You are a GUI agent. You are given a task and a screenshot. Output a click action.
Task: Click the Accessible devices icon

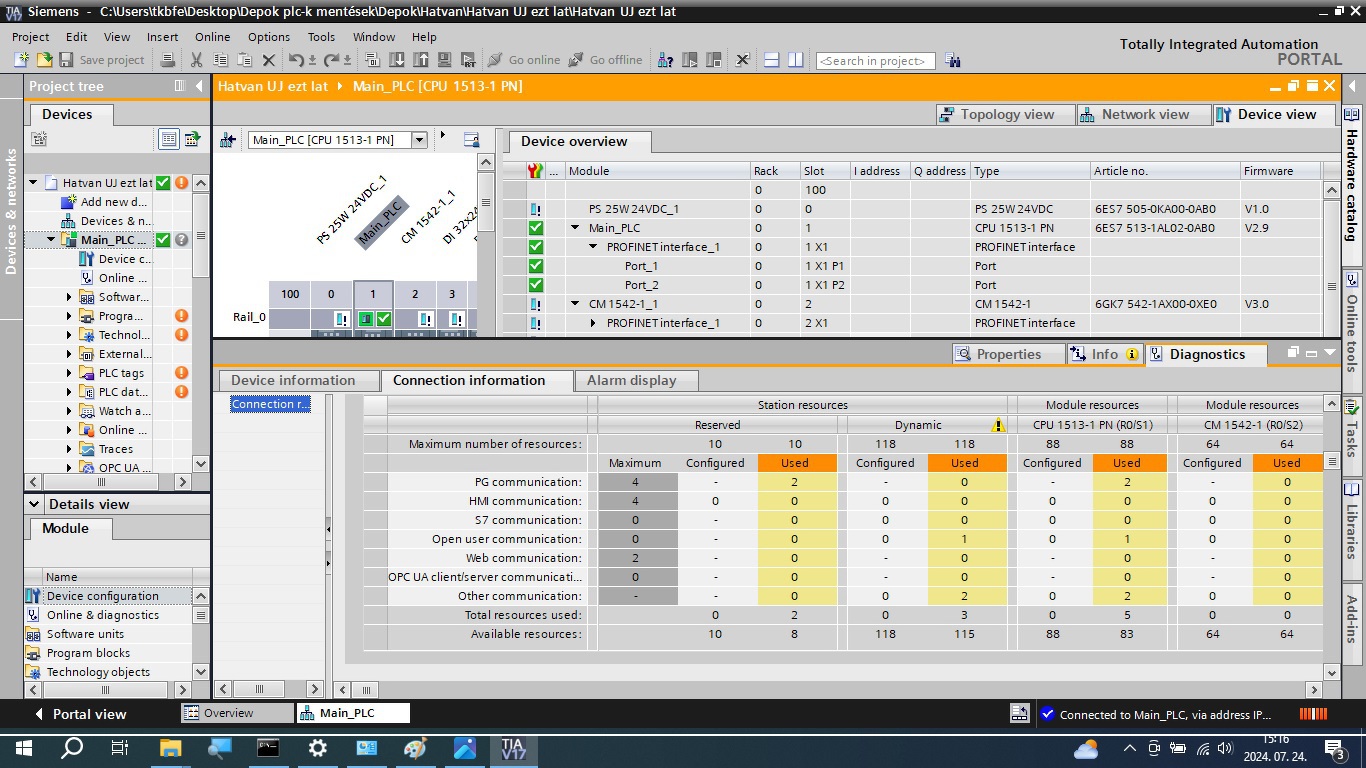tap(665, 60)
